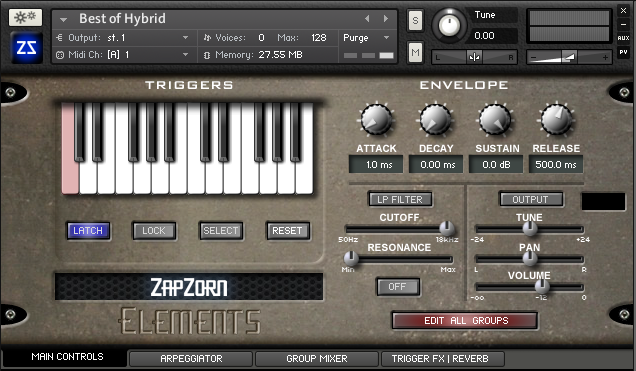The width and height of the screenshot is (636, 371).
Task: Click the Attack envelope knob
Action: coord(376,120)
